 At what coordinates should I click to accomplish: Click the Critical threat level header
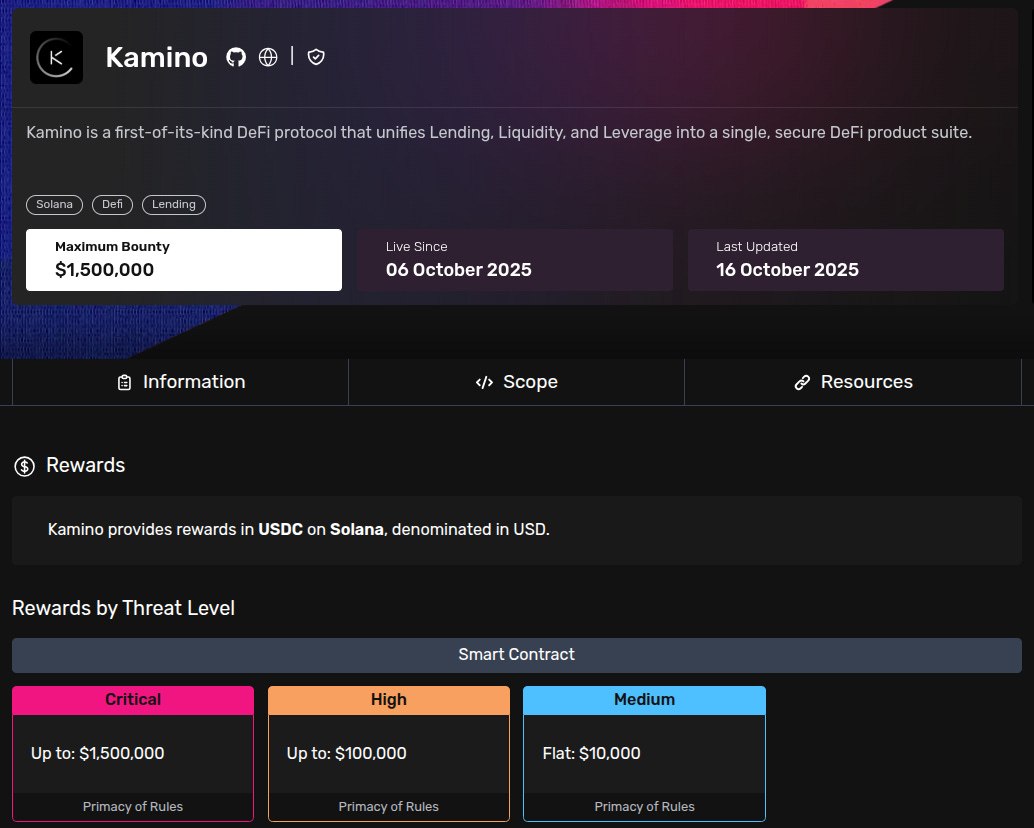tap(133, 700)
